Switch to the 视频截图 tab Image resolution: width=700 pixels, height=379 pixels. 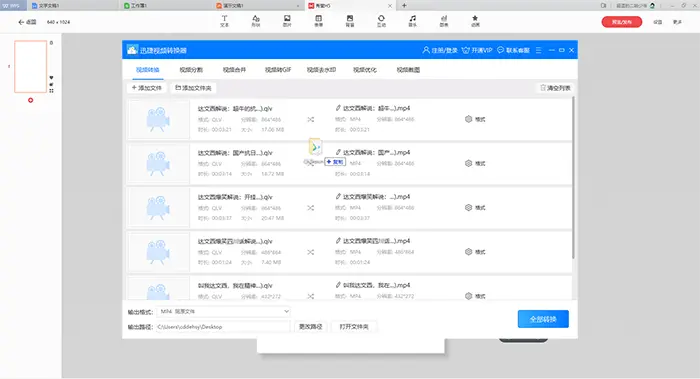(408, 70)
